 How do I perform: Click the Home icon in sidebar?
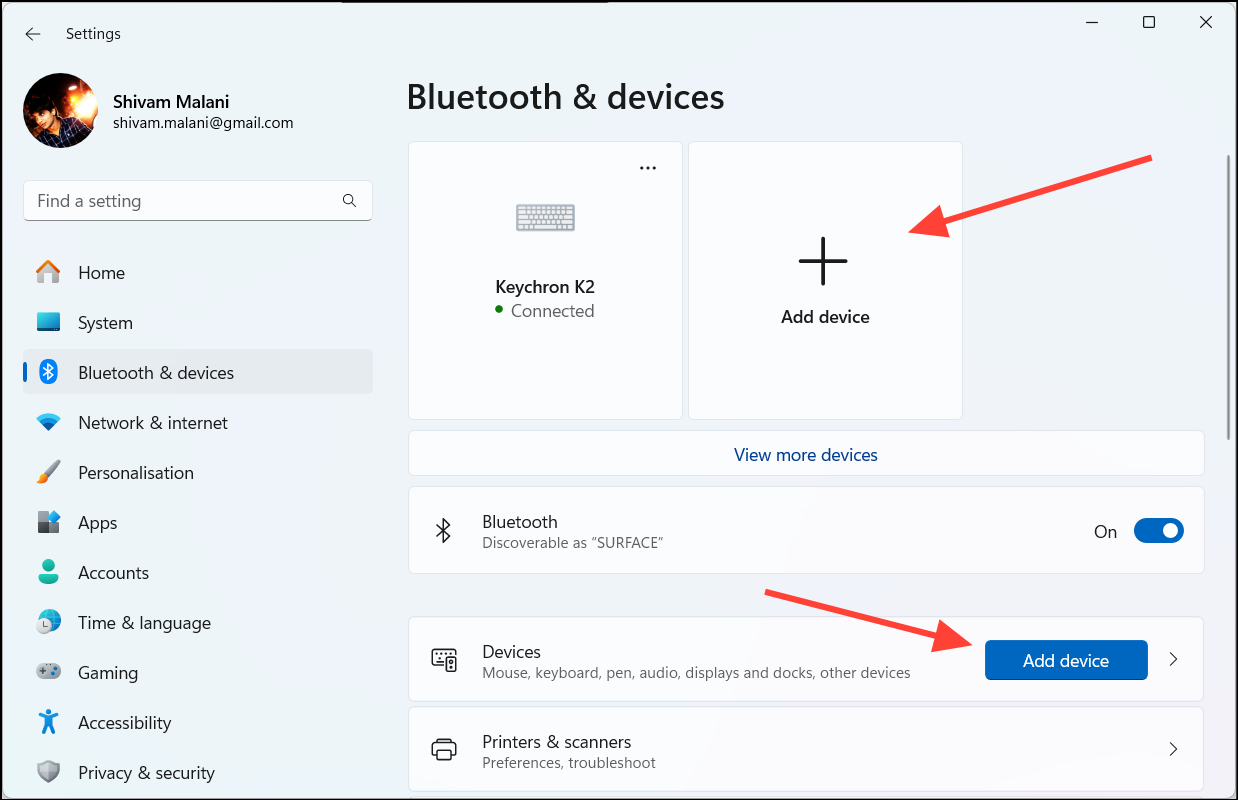click(x=48, y=272)
